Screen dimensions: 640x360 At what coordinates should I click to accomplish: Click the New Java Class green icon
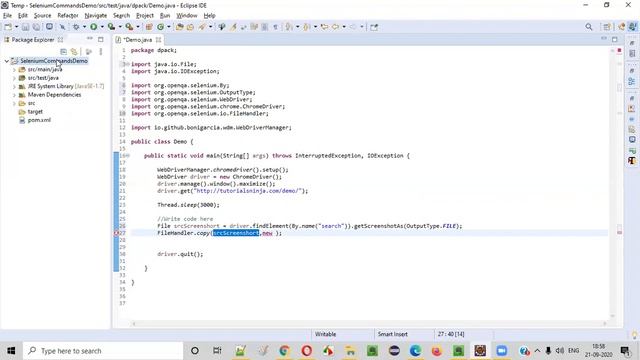tap(160, 27)
